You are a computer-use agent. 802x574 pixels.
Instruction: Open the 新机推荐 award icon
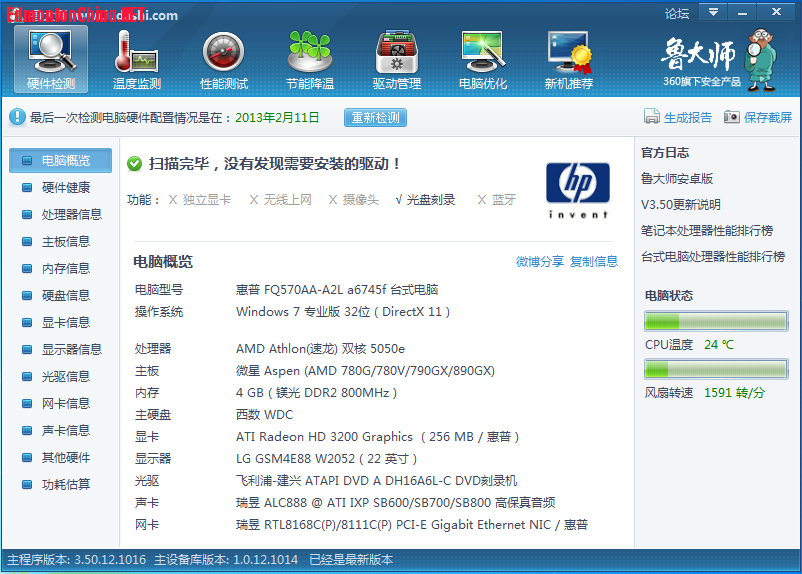click(x=569, y=59)
